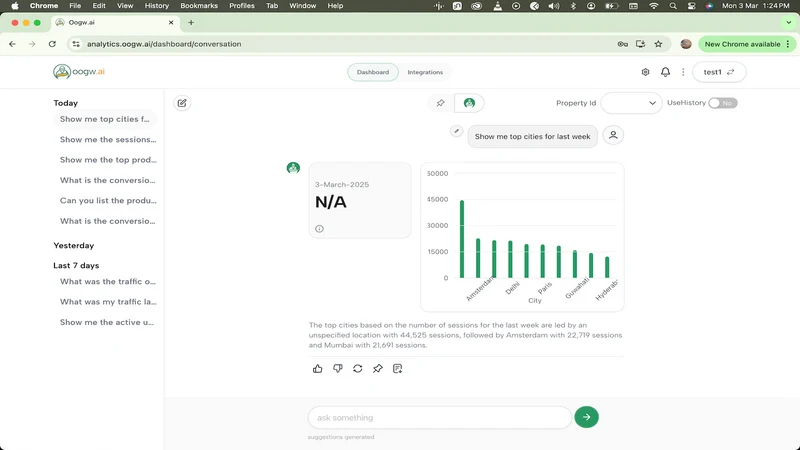Click the 'Show me top cities for last week' message bubble
Screen dimensions: 800x450
pyautogui.click(x=532, y=136)
